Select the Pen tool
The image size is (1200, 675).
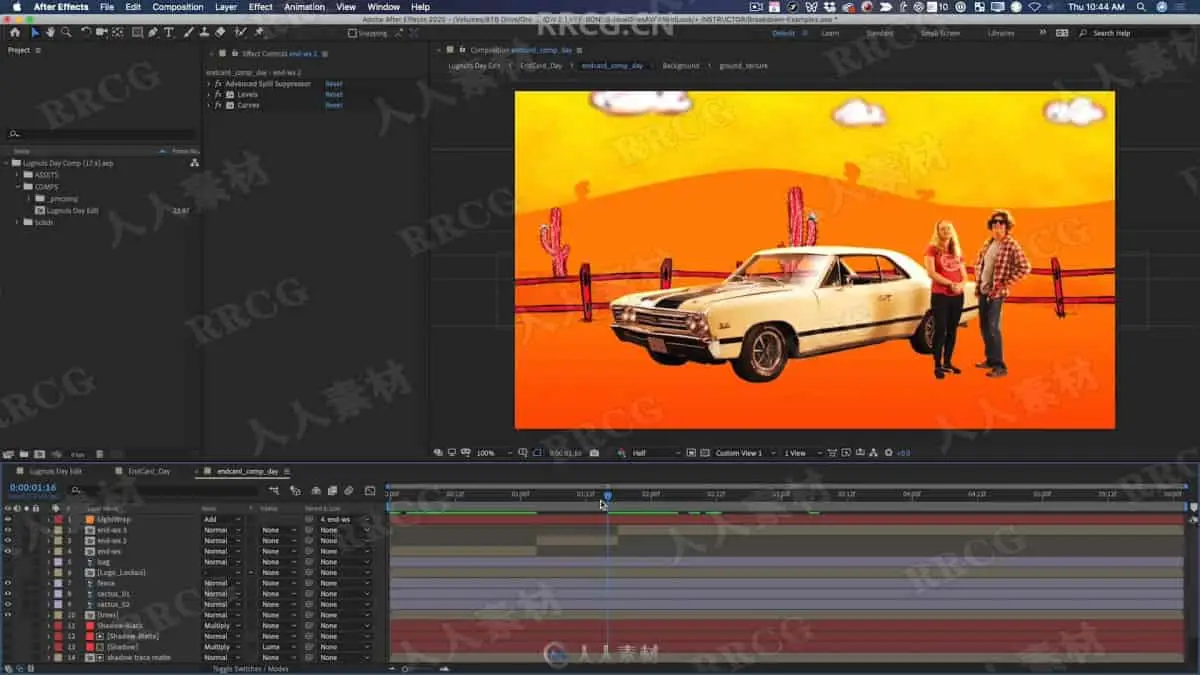153,32
